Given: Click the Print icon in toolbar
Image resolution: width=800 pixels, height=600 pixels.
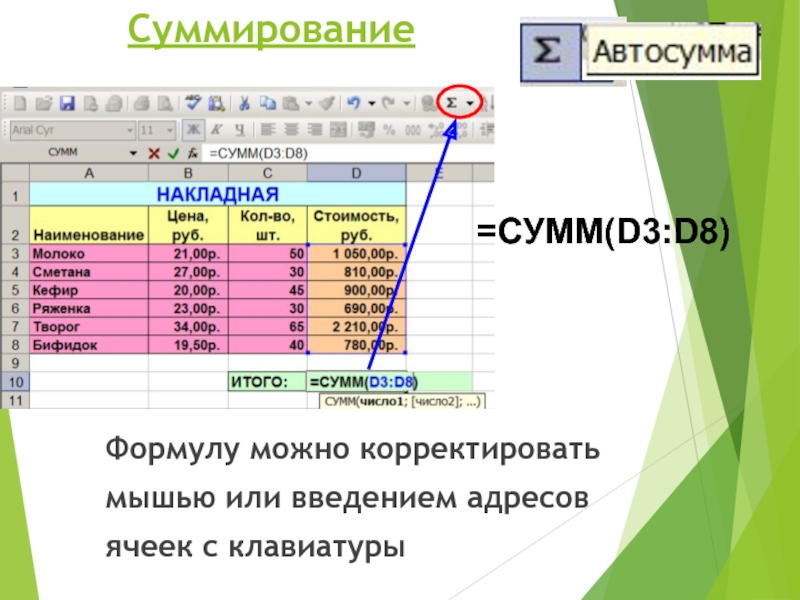Looking at the screenshot, I should click(x=142, y=104).
